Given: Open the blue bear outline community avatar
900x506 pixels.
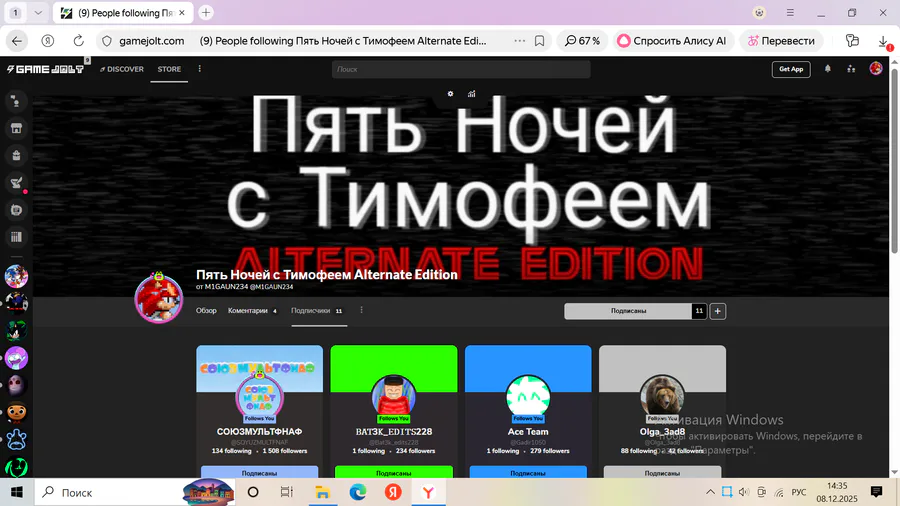Looking at the screenshot, I should coord(16,440).
